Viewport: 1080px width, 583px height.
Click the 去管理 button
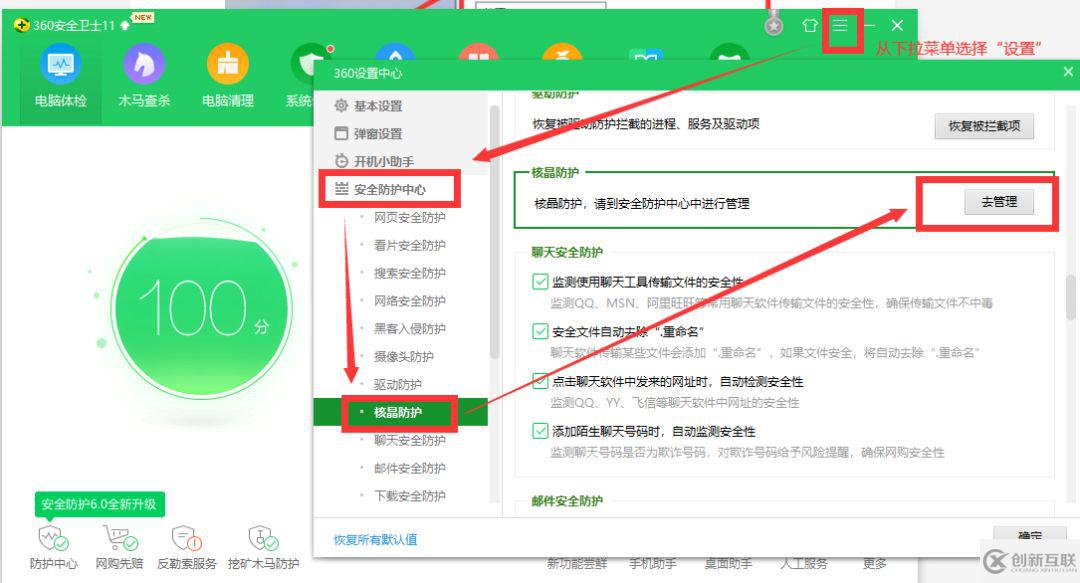pos(999,202)
